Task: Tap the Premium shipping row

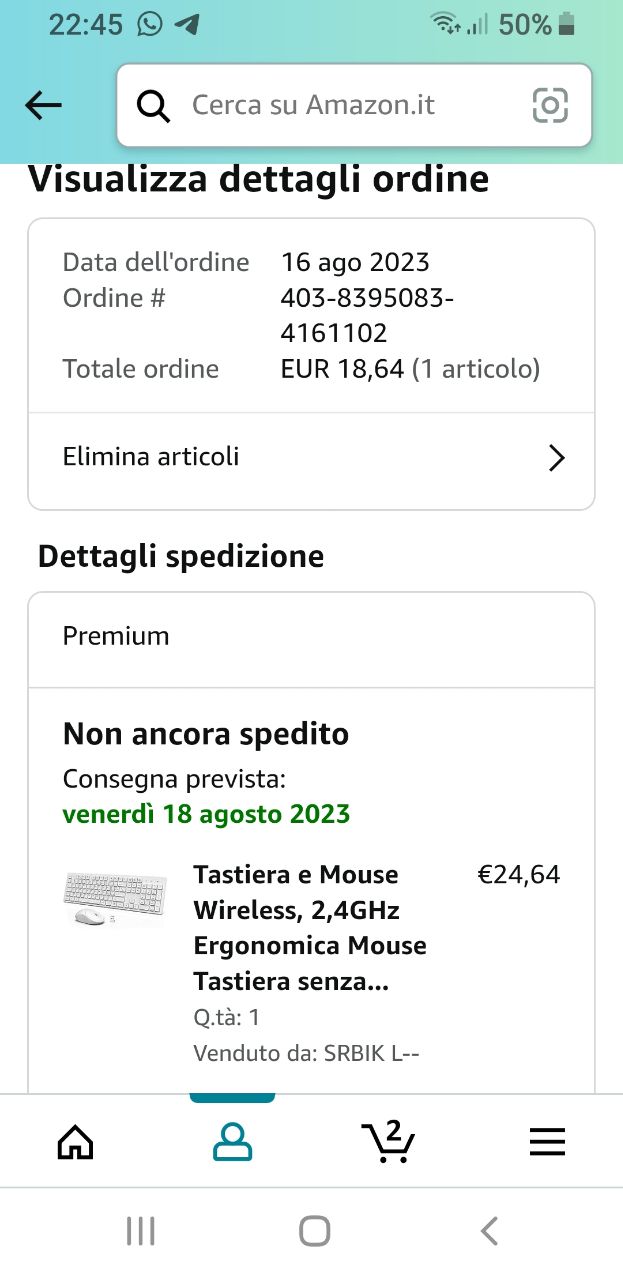Action: (x=311, y=637)
